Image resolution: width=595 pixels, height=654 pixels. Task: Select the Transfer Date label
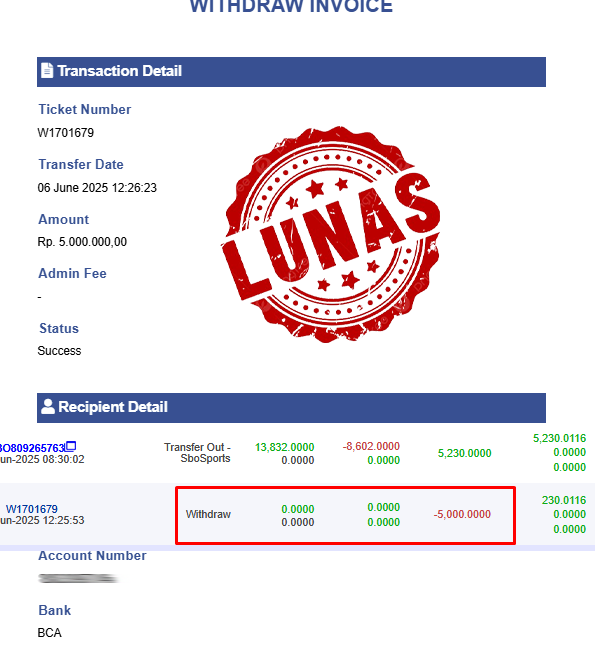81,164
